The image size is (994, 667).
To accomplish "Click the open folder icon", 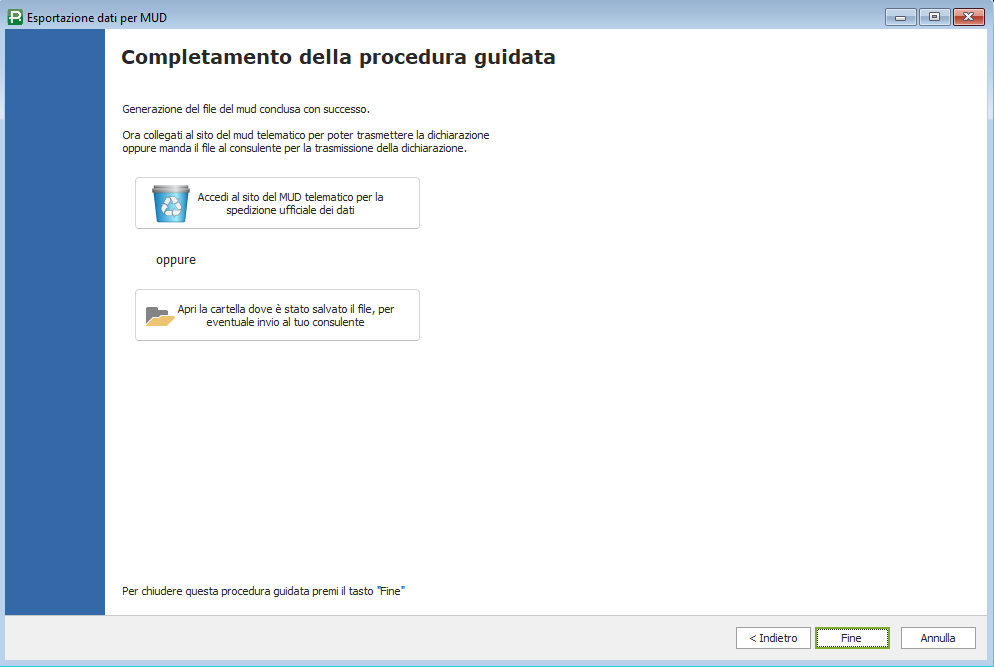I will (160, 316).
